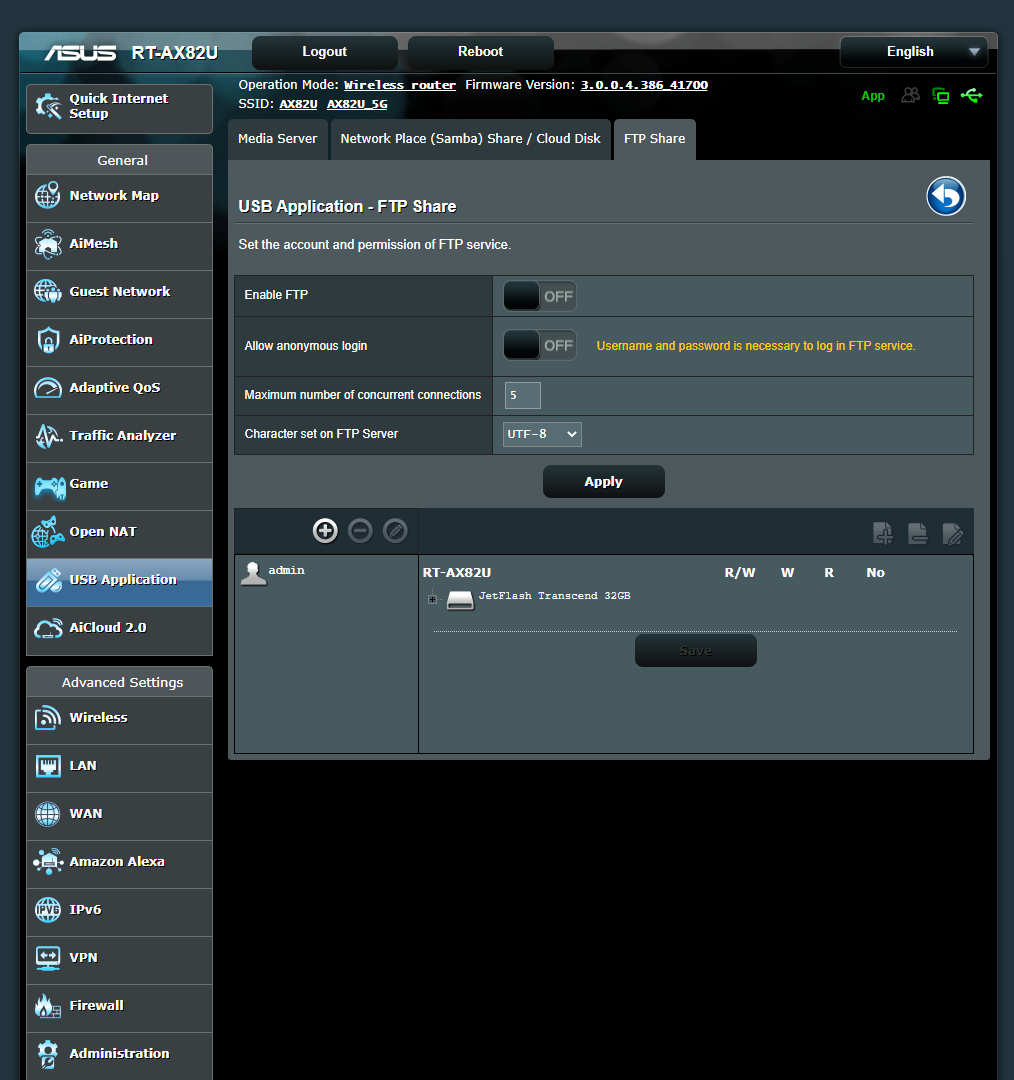Open IPv6 settings
Screen dimensions: 1014x1080
(x=119, y=913)
